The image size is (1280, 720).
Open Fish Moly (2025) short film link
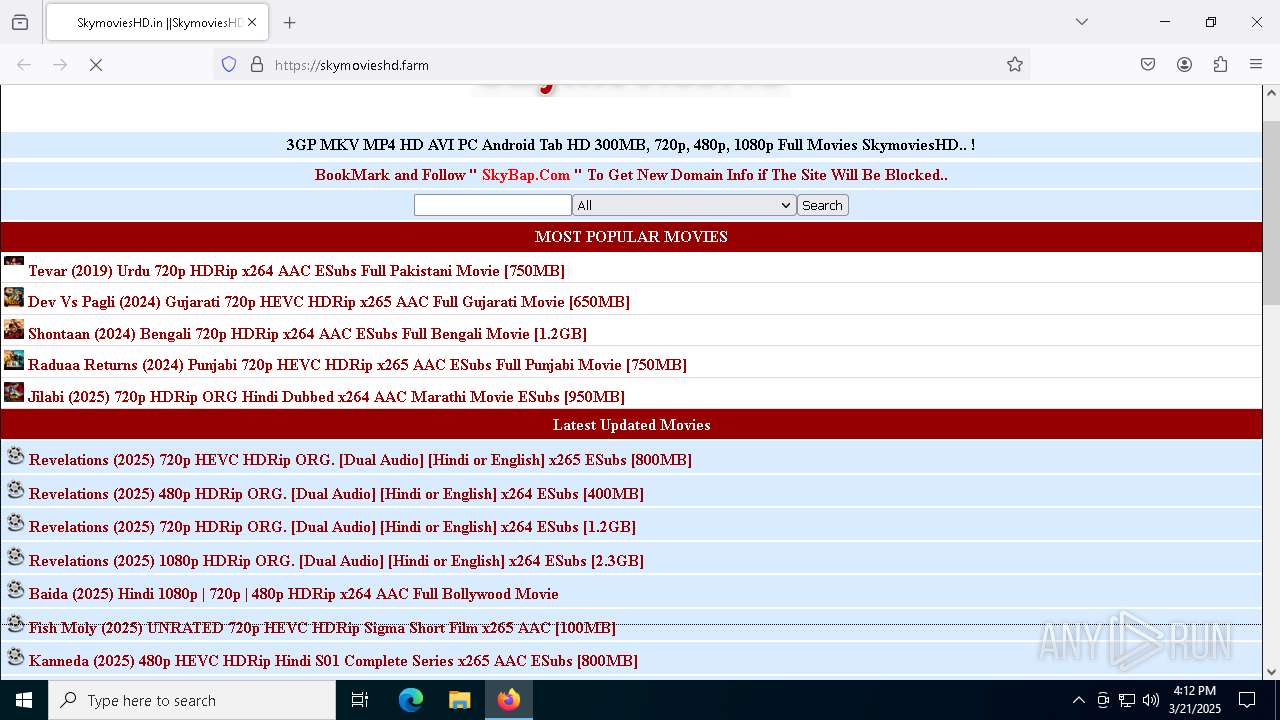tap(322, 628)
